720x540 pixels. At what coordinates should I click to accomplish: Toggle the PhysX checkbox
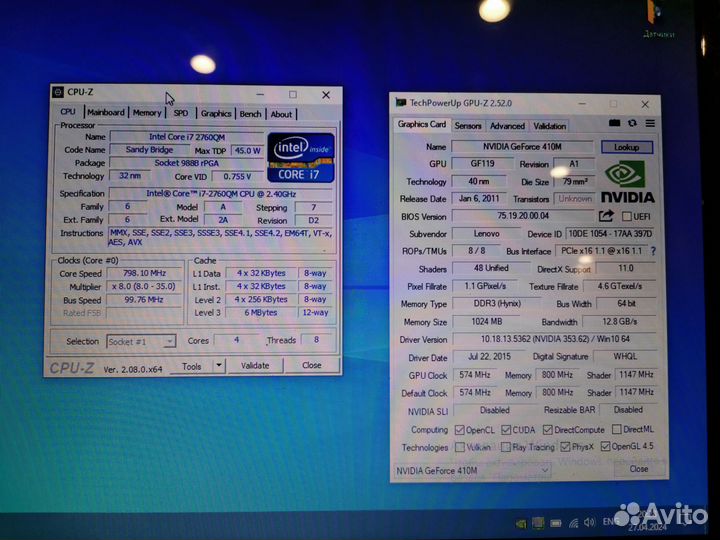[565, 446]
